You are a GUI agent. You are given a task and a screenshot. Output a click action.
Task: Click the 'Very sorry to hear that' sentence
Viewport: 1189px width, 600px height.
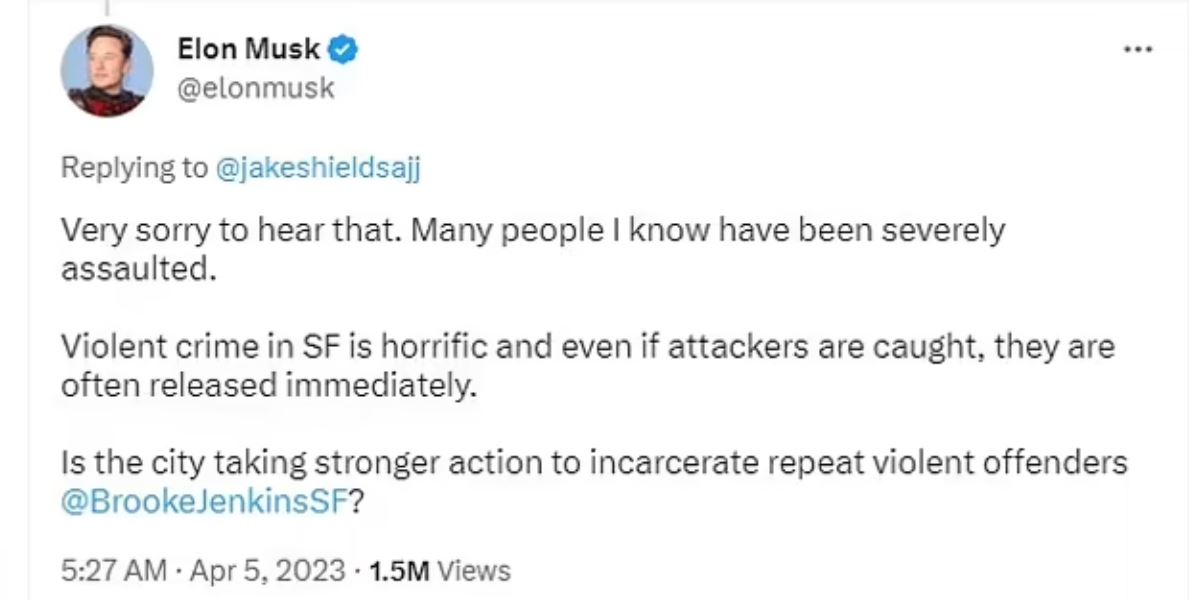(x=231, y=231)
